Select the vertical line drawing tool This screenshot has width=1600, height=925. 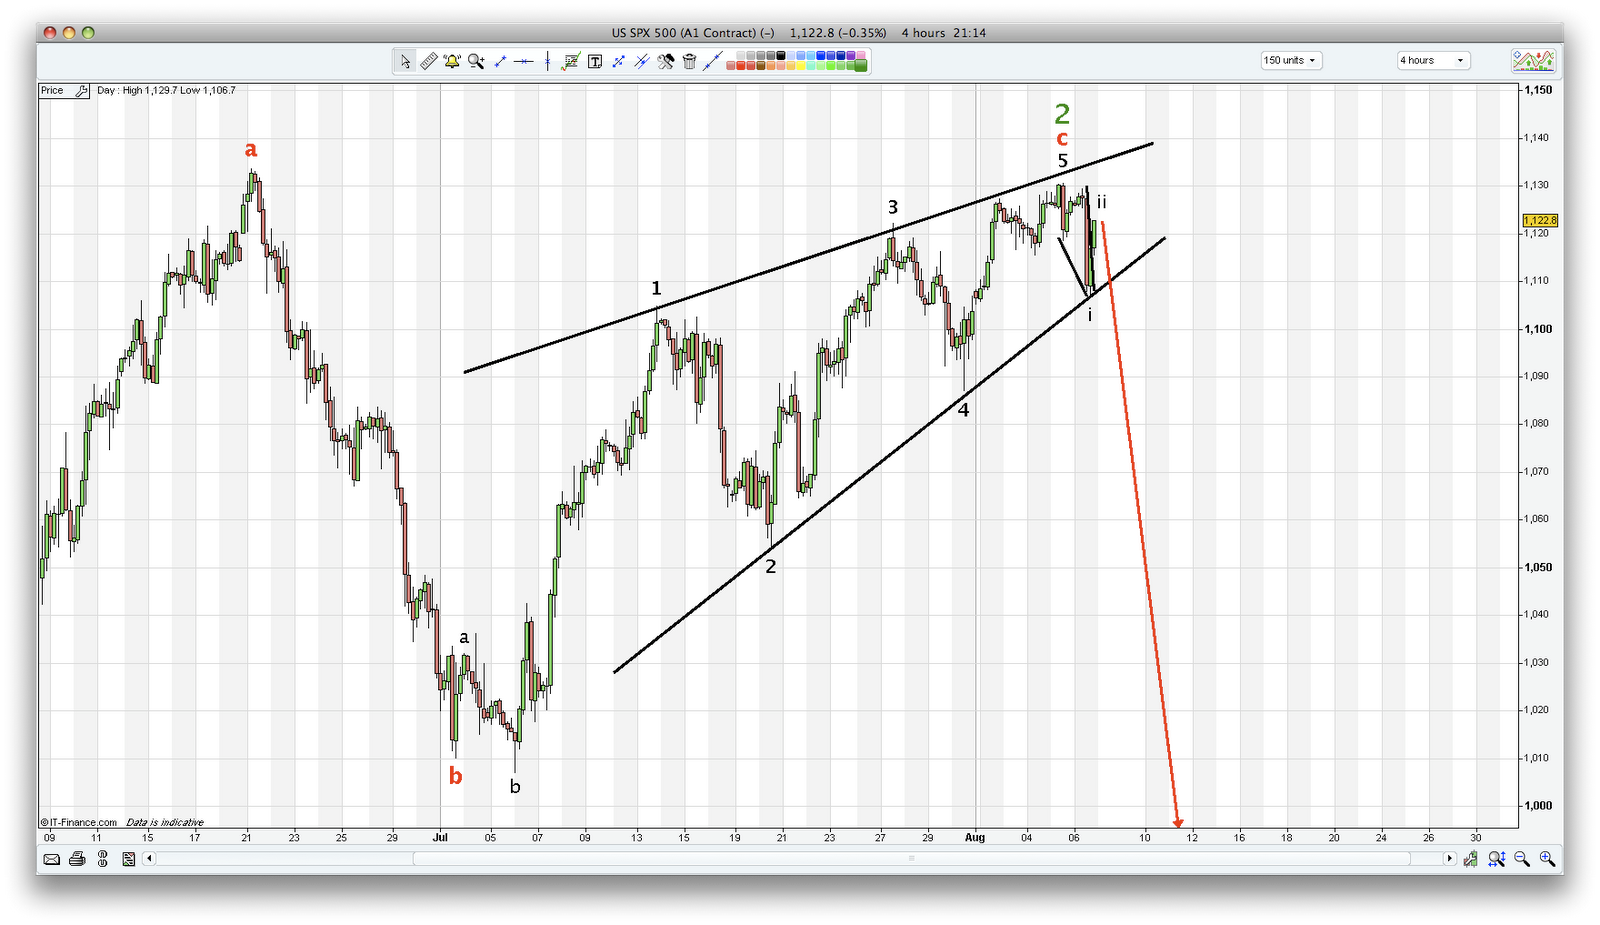[547, 61]
